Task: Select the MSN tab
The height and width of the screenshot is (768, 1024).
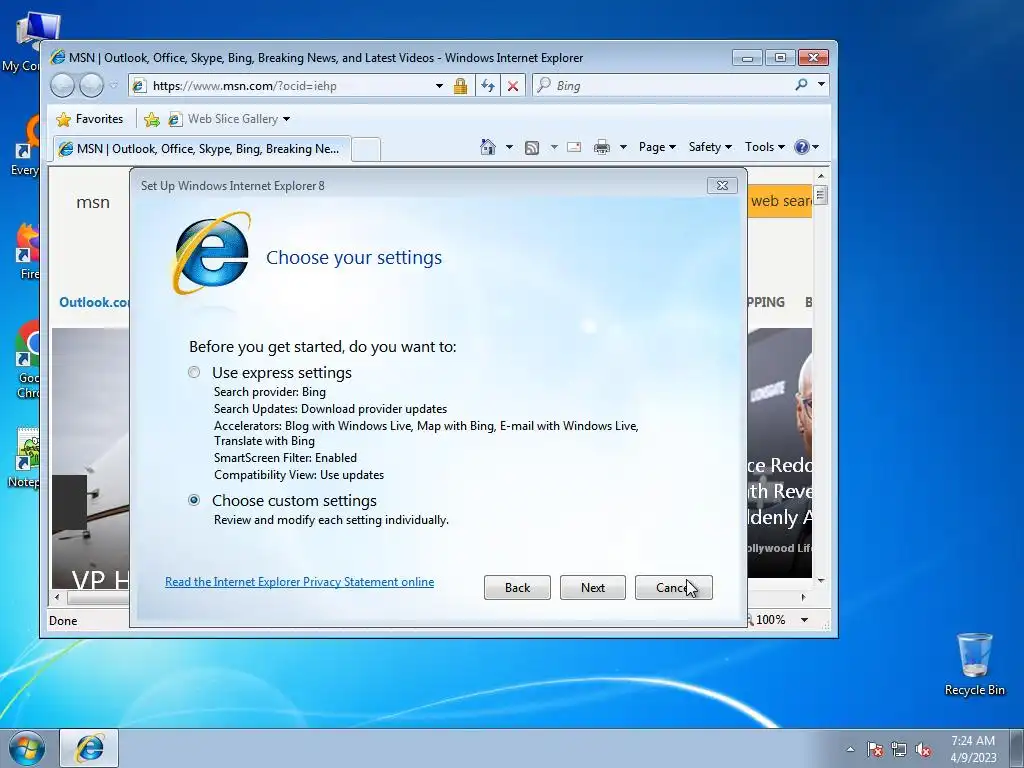Action: [x=202, y=149]
